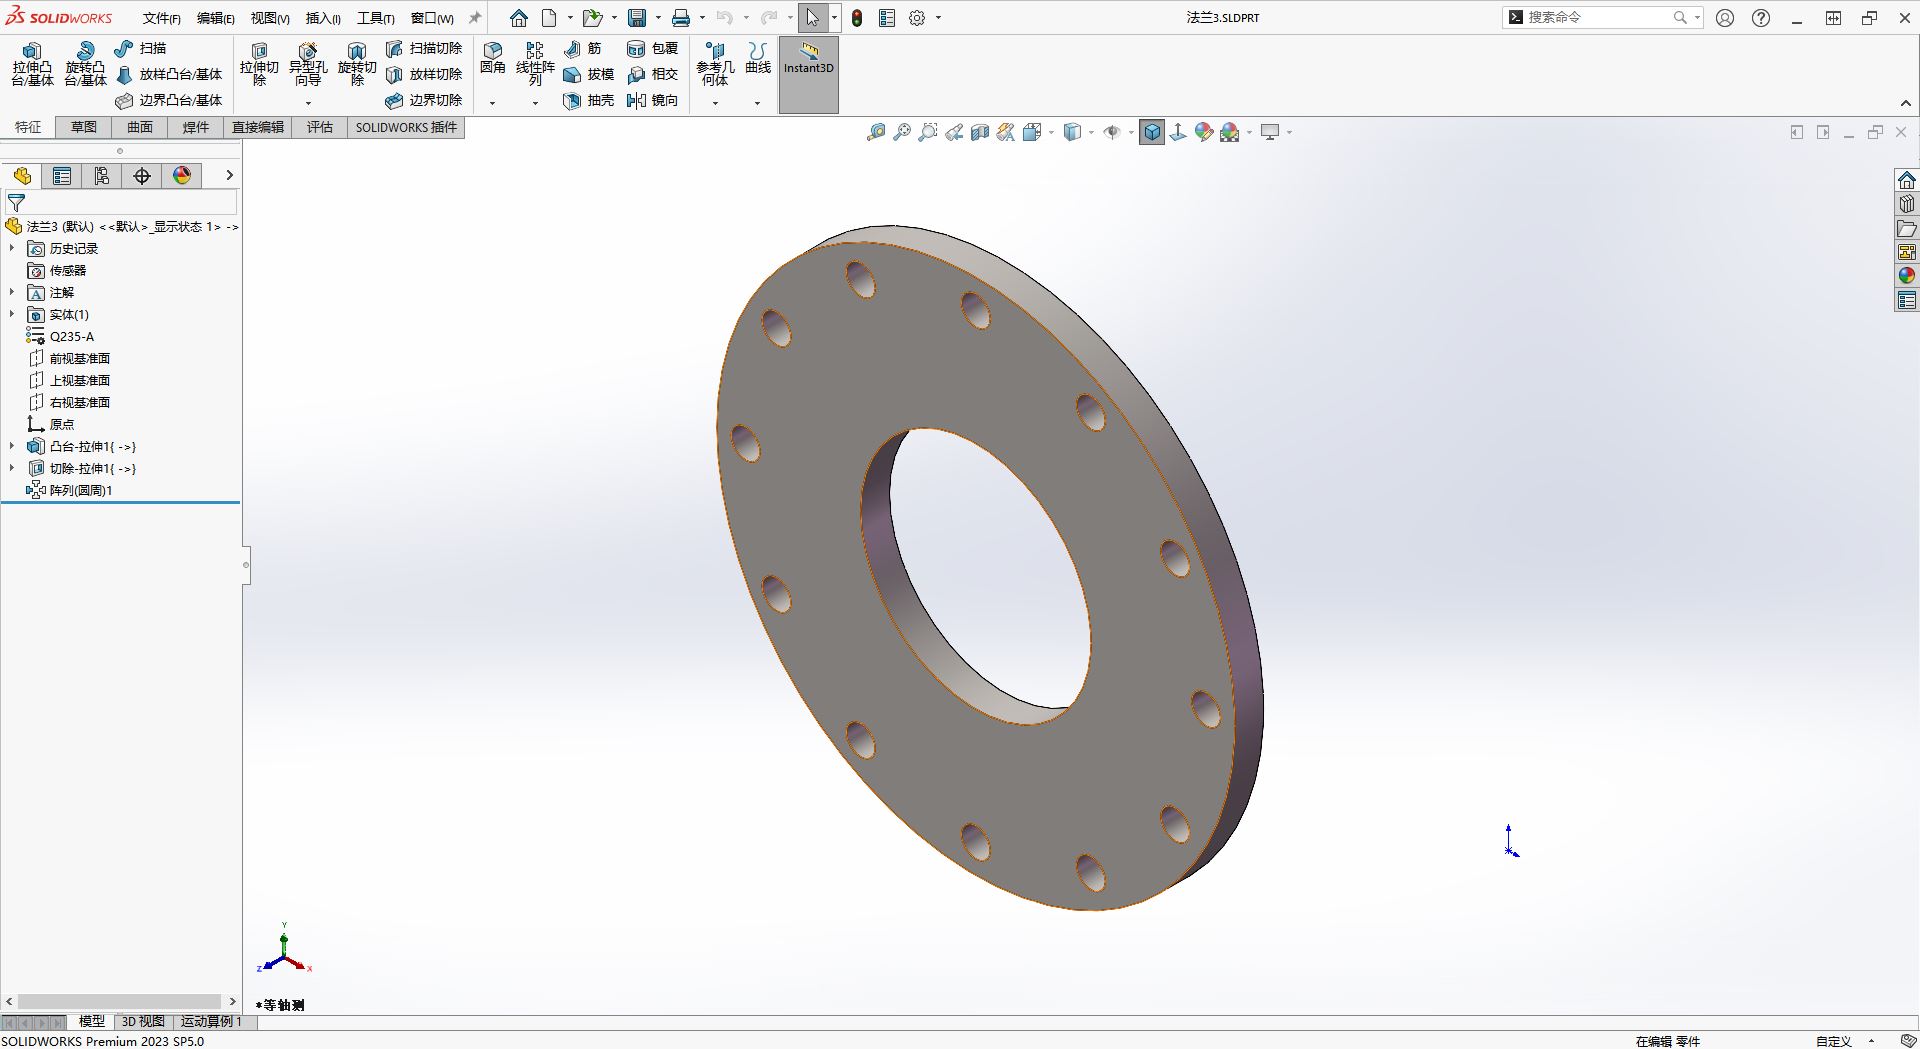
Task: Open the 线性阵列 pattern dropdown arrow
Action: click(x=535, y=103)
